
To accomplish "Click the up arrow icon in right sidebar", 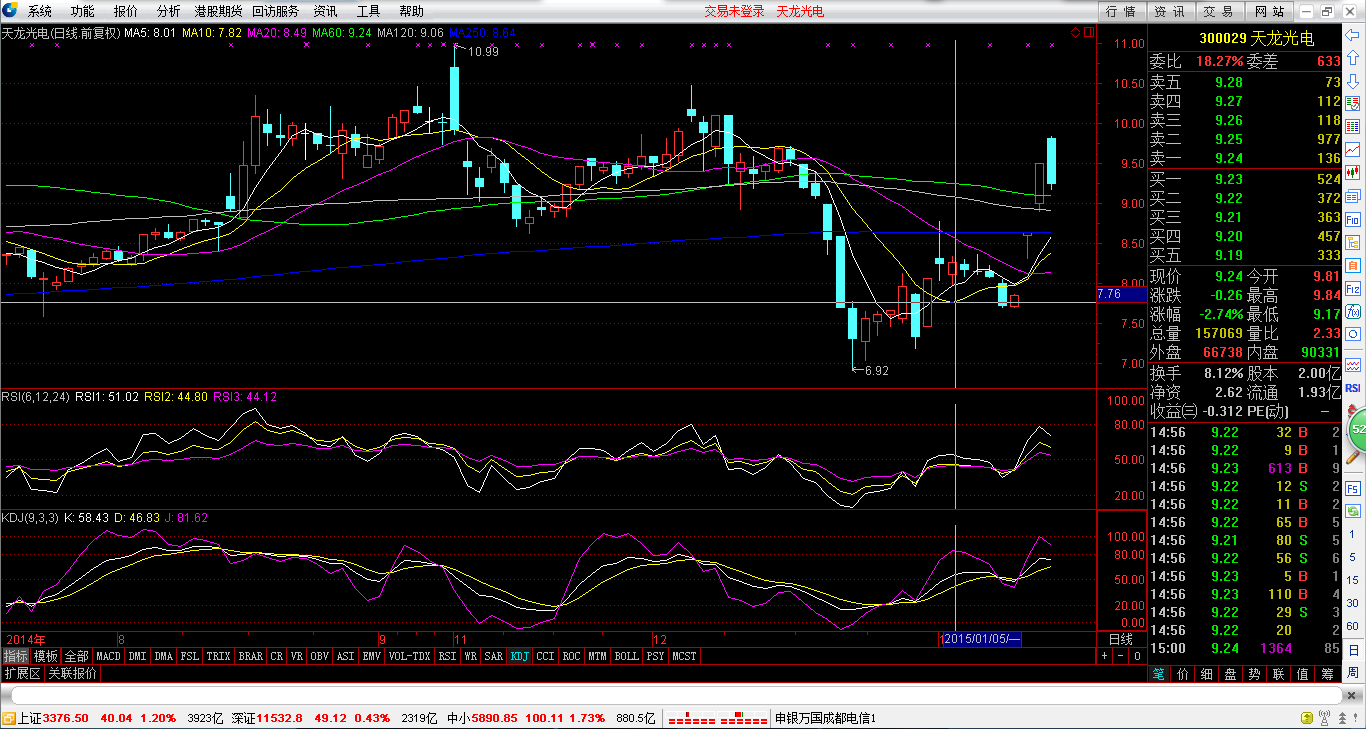I will coord(1352,57).
